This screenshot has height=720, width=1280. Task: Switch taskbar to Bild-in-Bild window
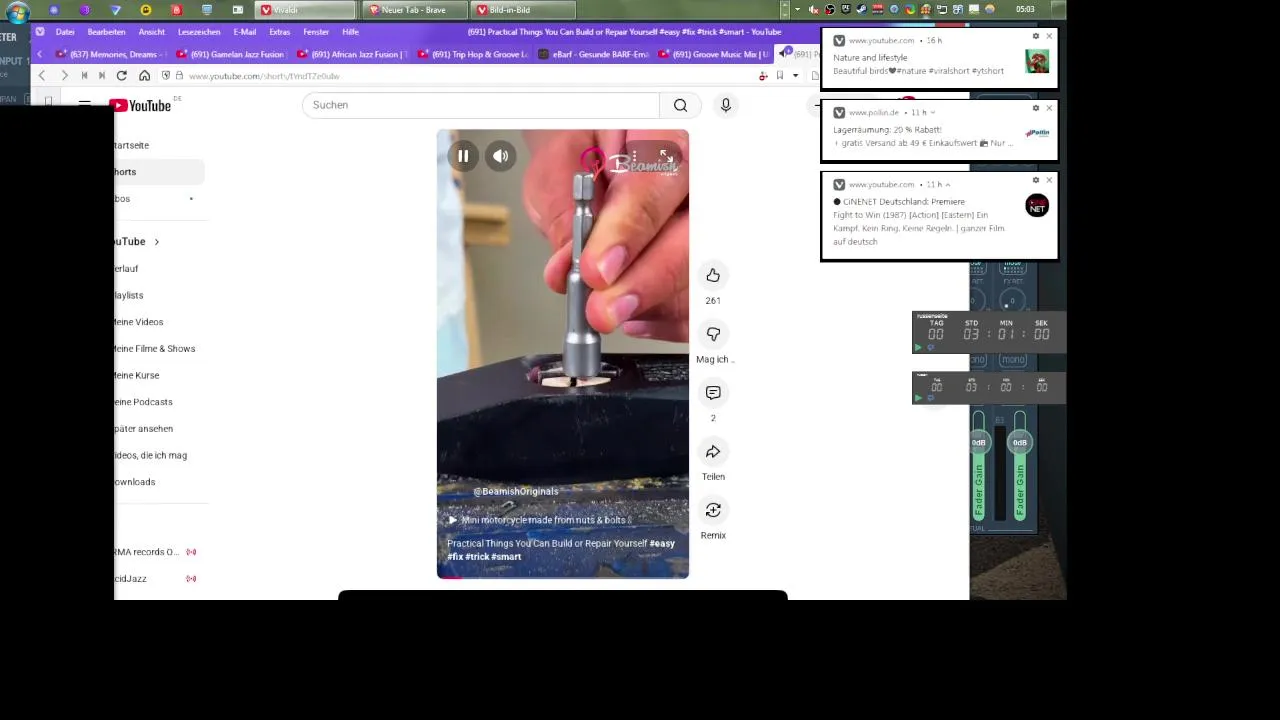(x=523, y=10)
